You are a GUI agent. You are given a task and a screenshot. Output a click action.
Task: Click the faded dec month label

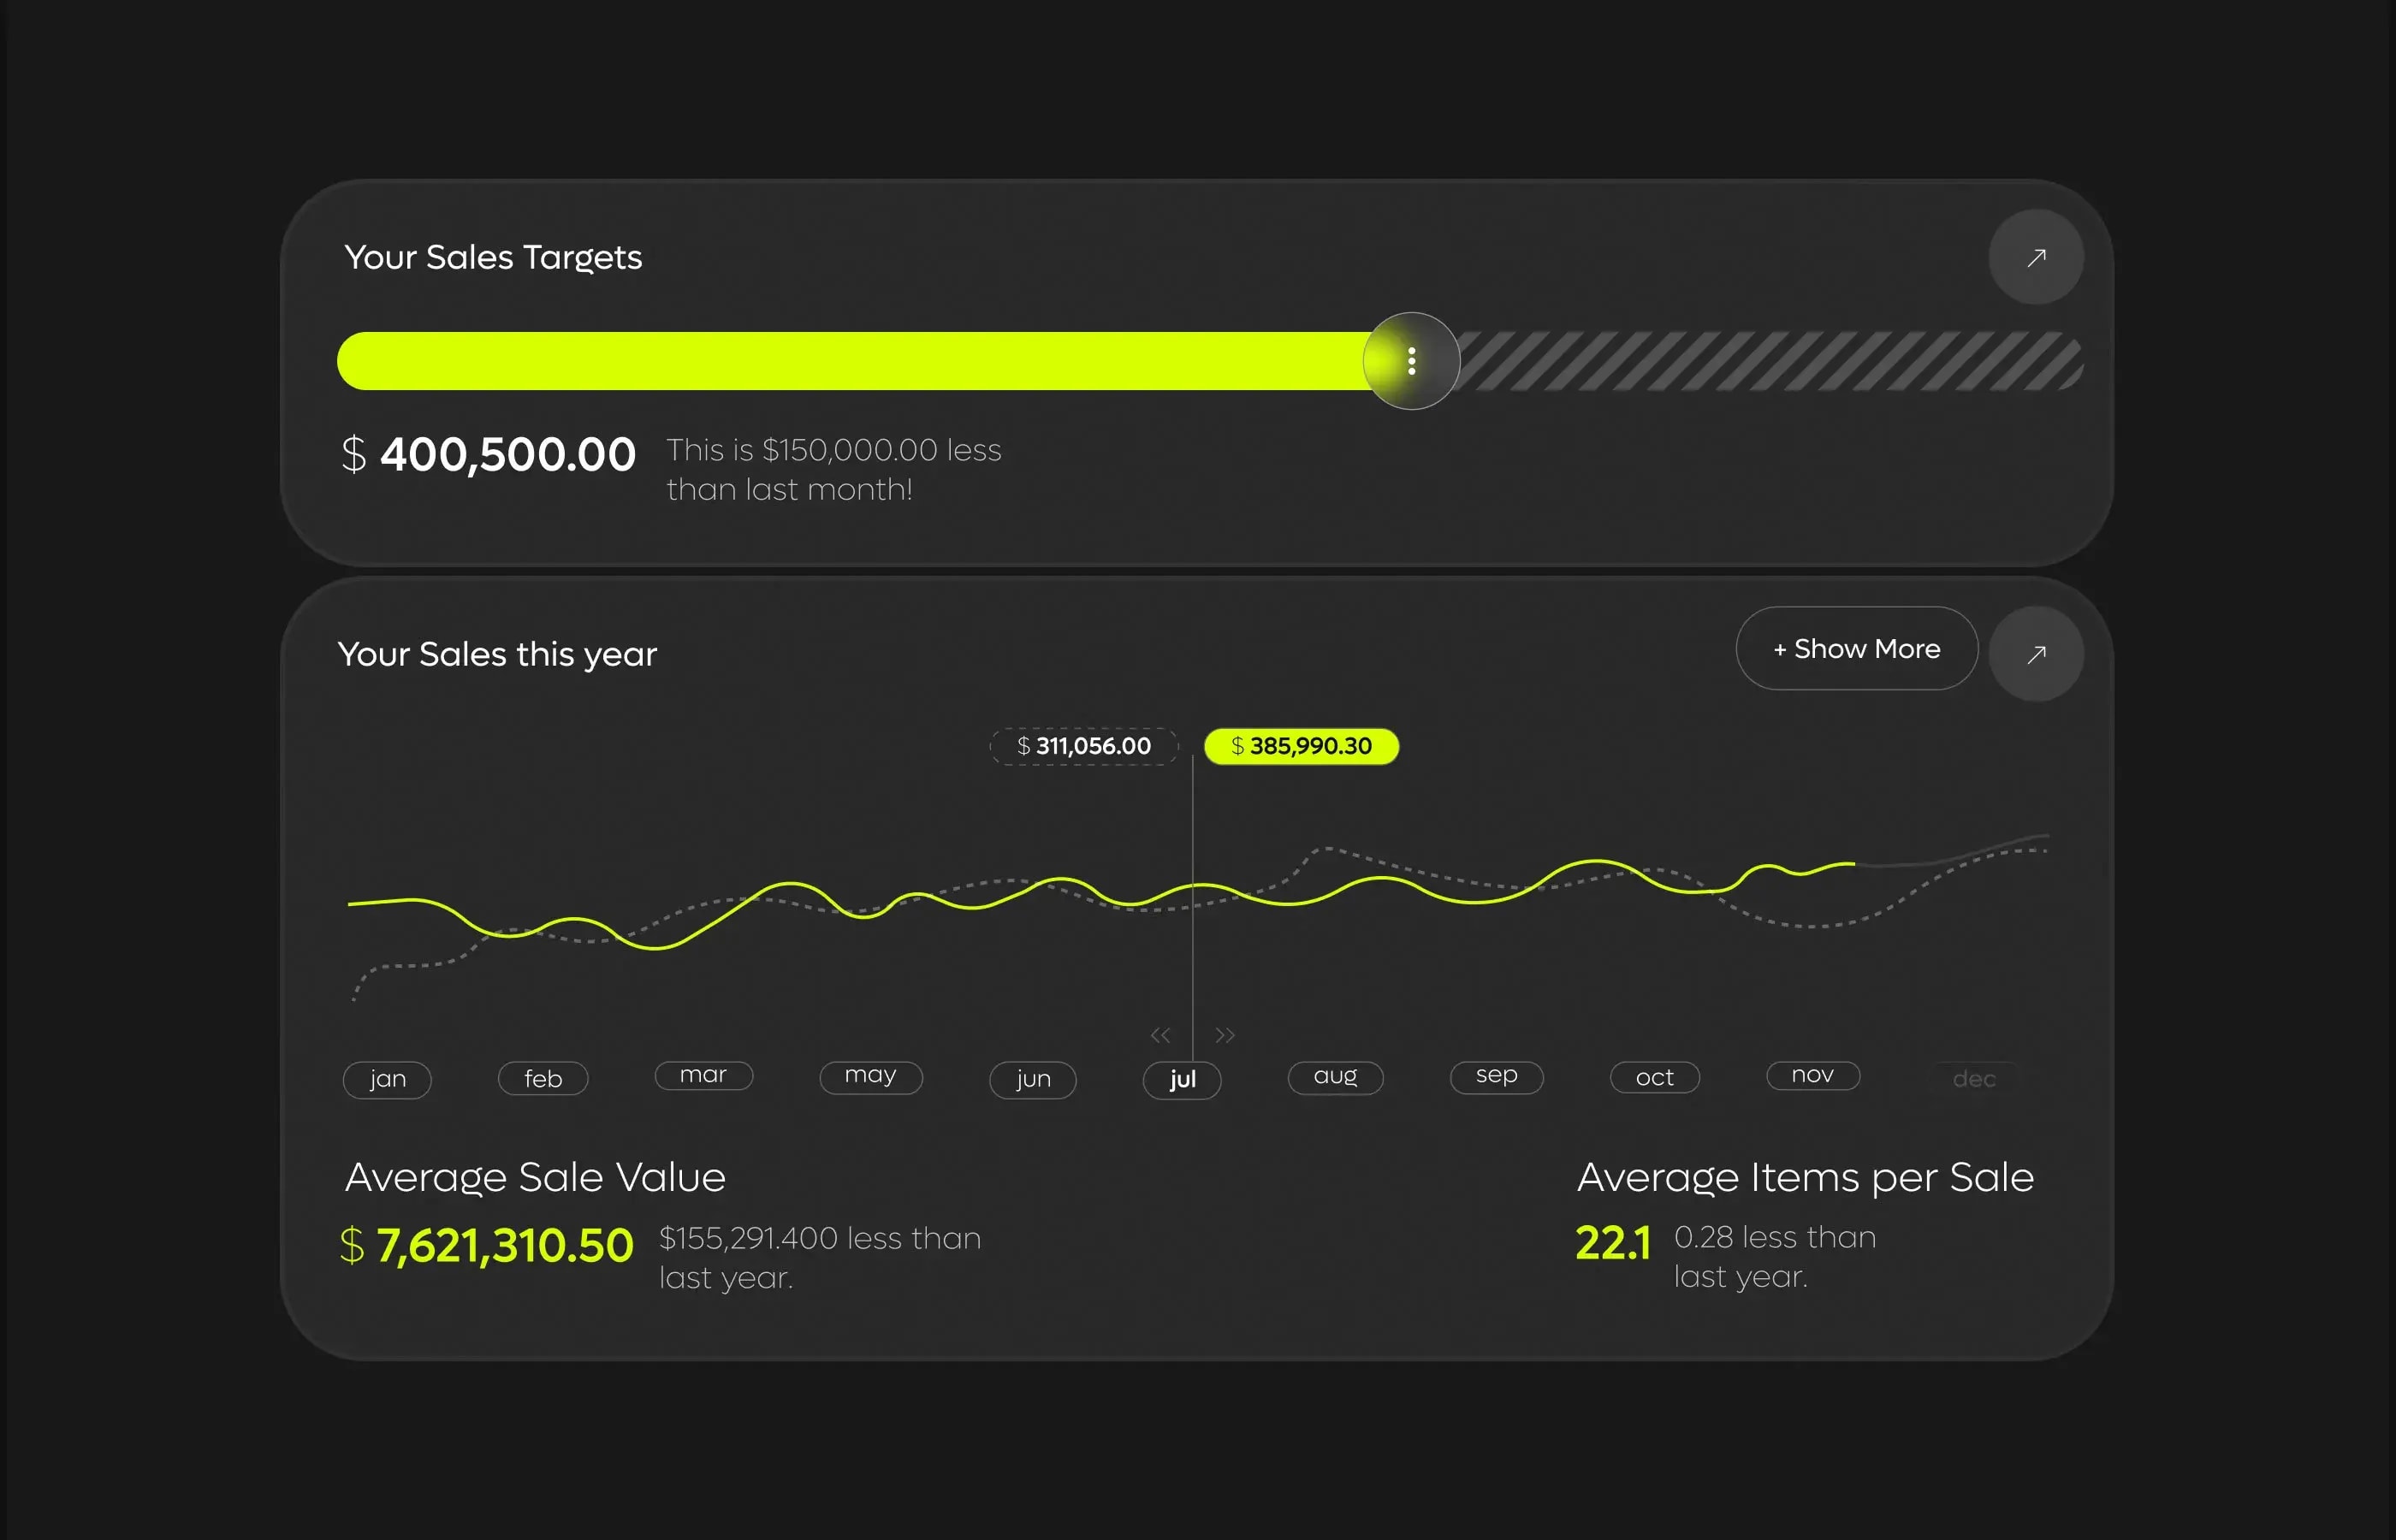click(1973, 1079)
